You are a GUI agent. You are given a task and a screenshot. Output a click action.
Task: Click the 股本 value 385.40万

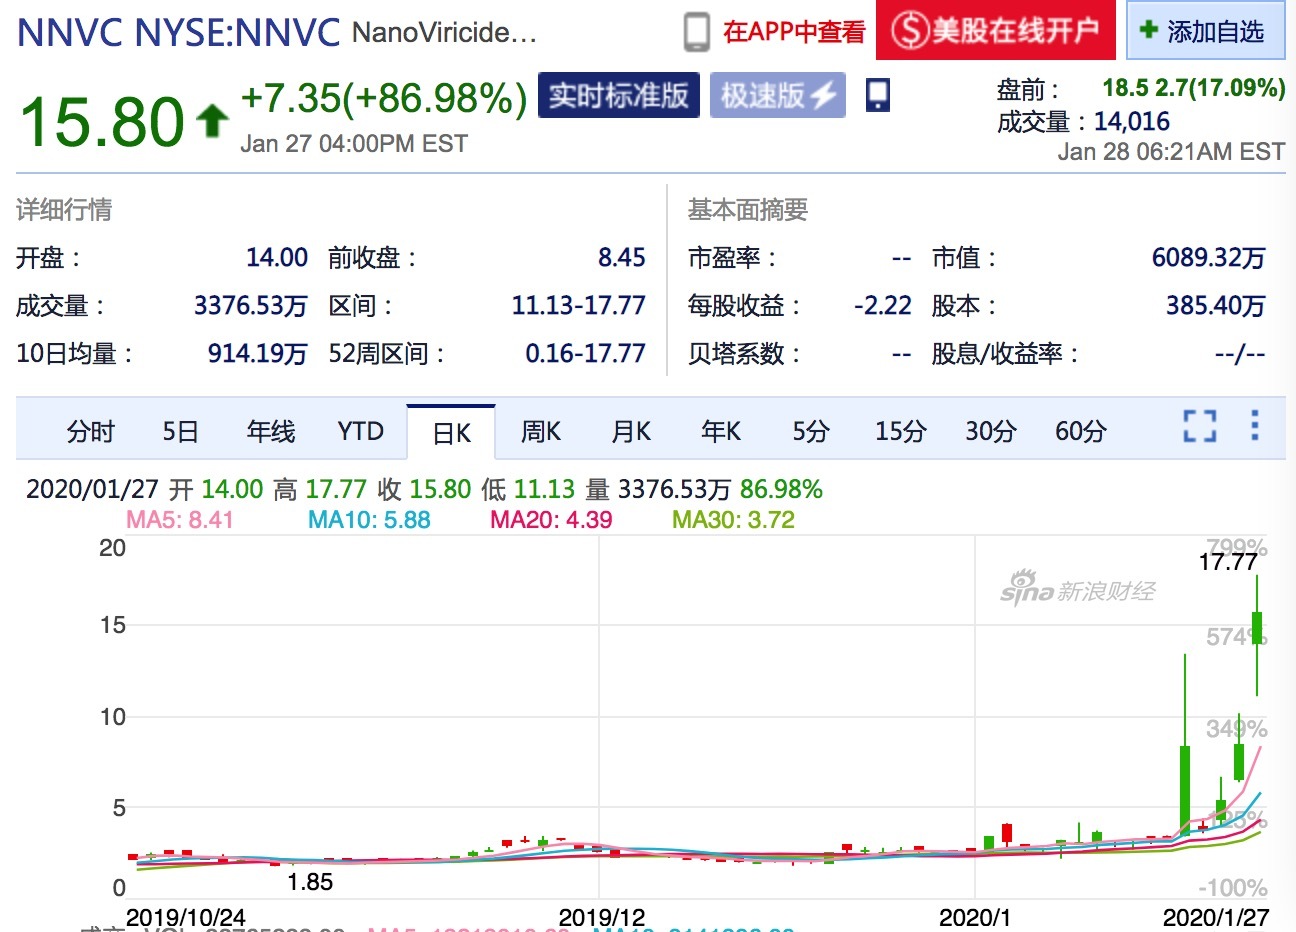[x=1216, y=306]
